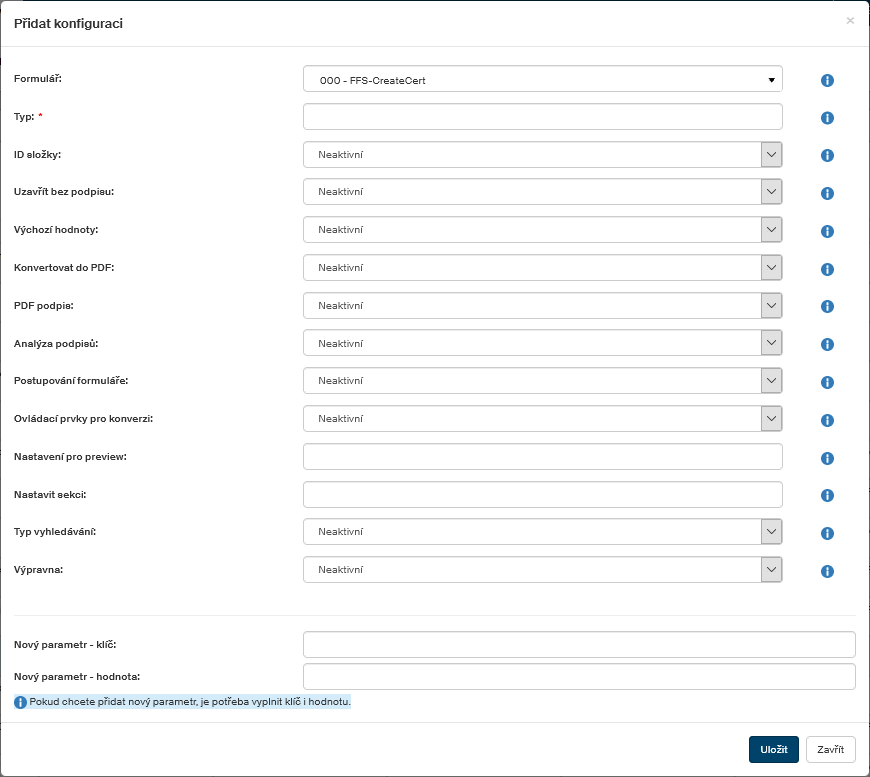Expand the Uzavřít bez podpisu dropdown
Screen dimensions: 870x777
tap(542, 192)
